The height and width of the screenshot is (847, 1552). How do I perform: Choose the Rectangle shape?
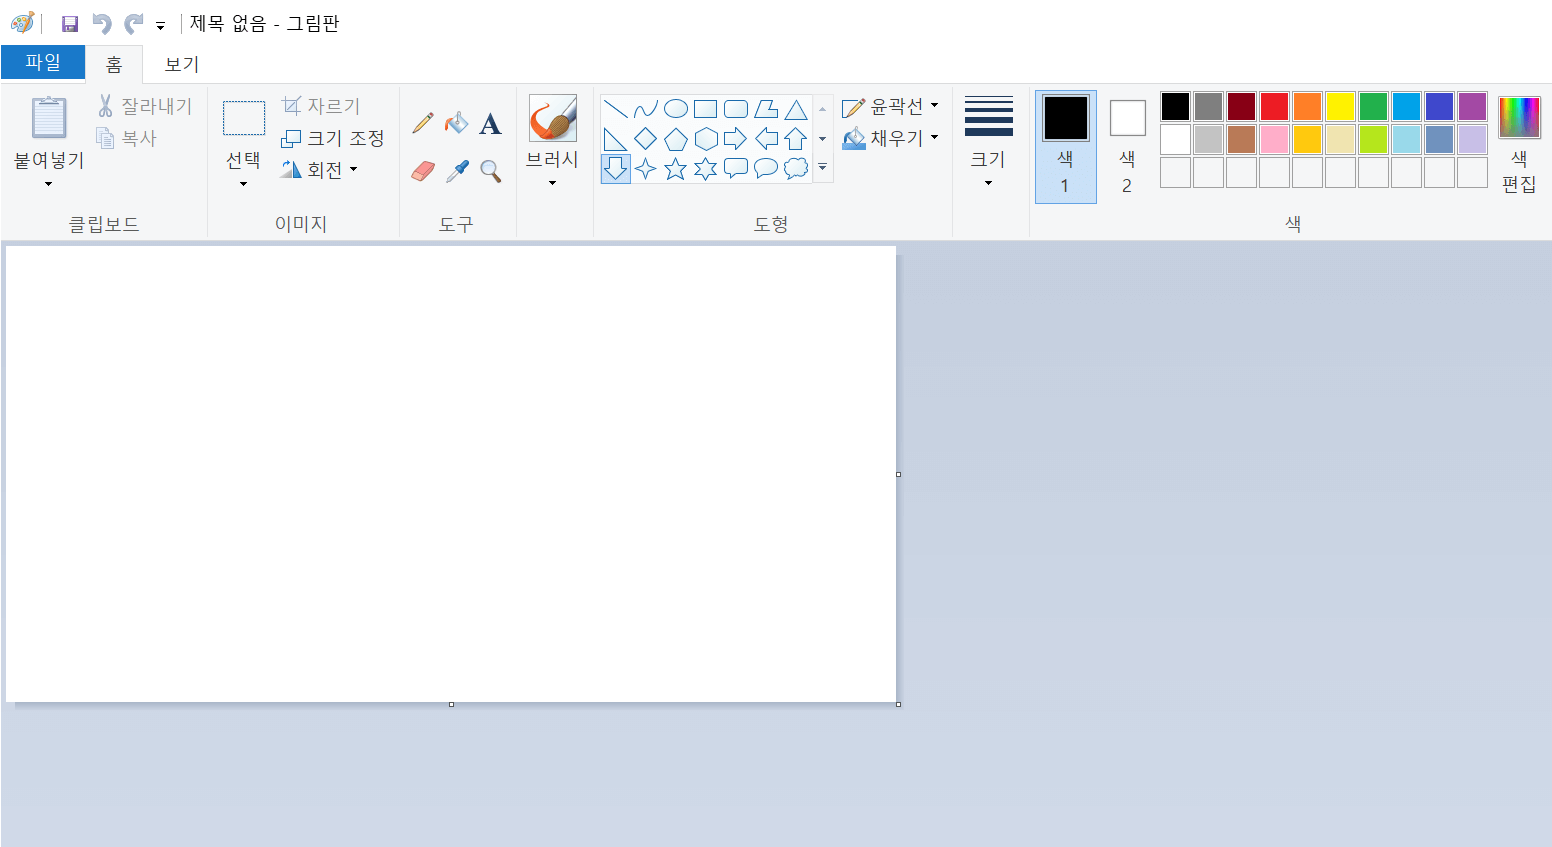[x=706, y=109]
